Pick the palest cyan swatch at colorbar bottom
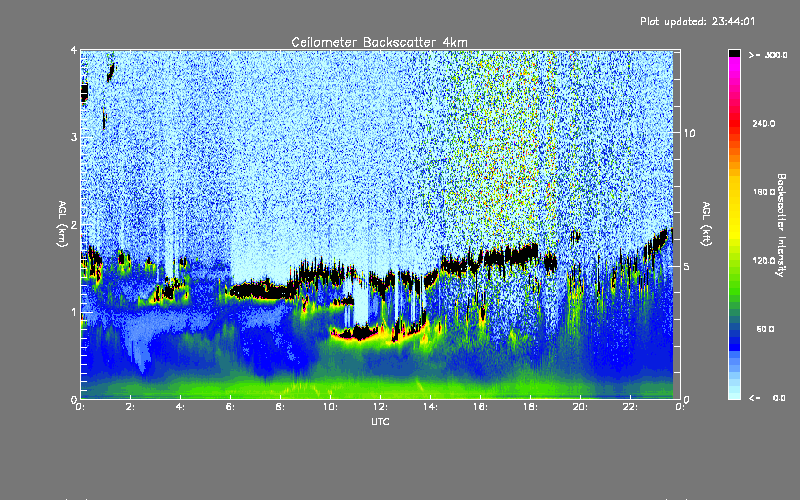This screenshot has width=800, height=500. [x=734, y=395]
